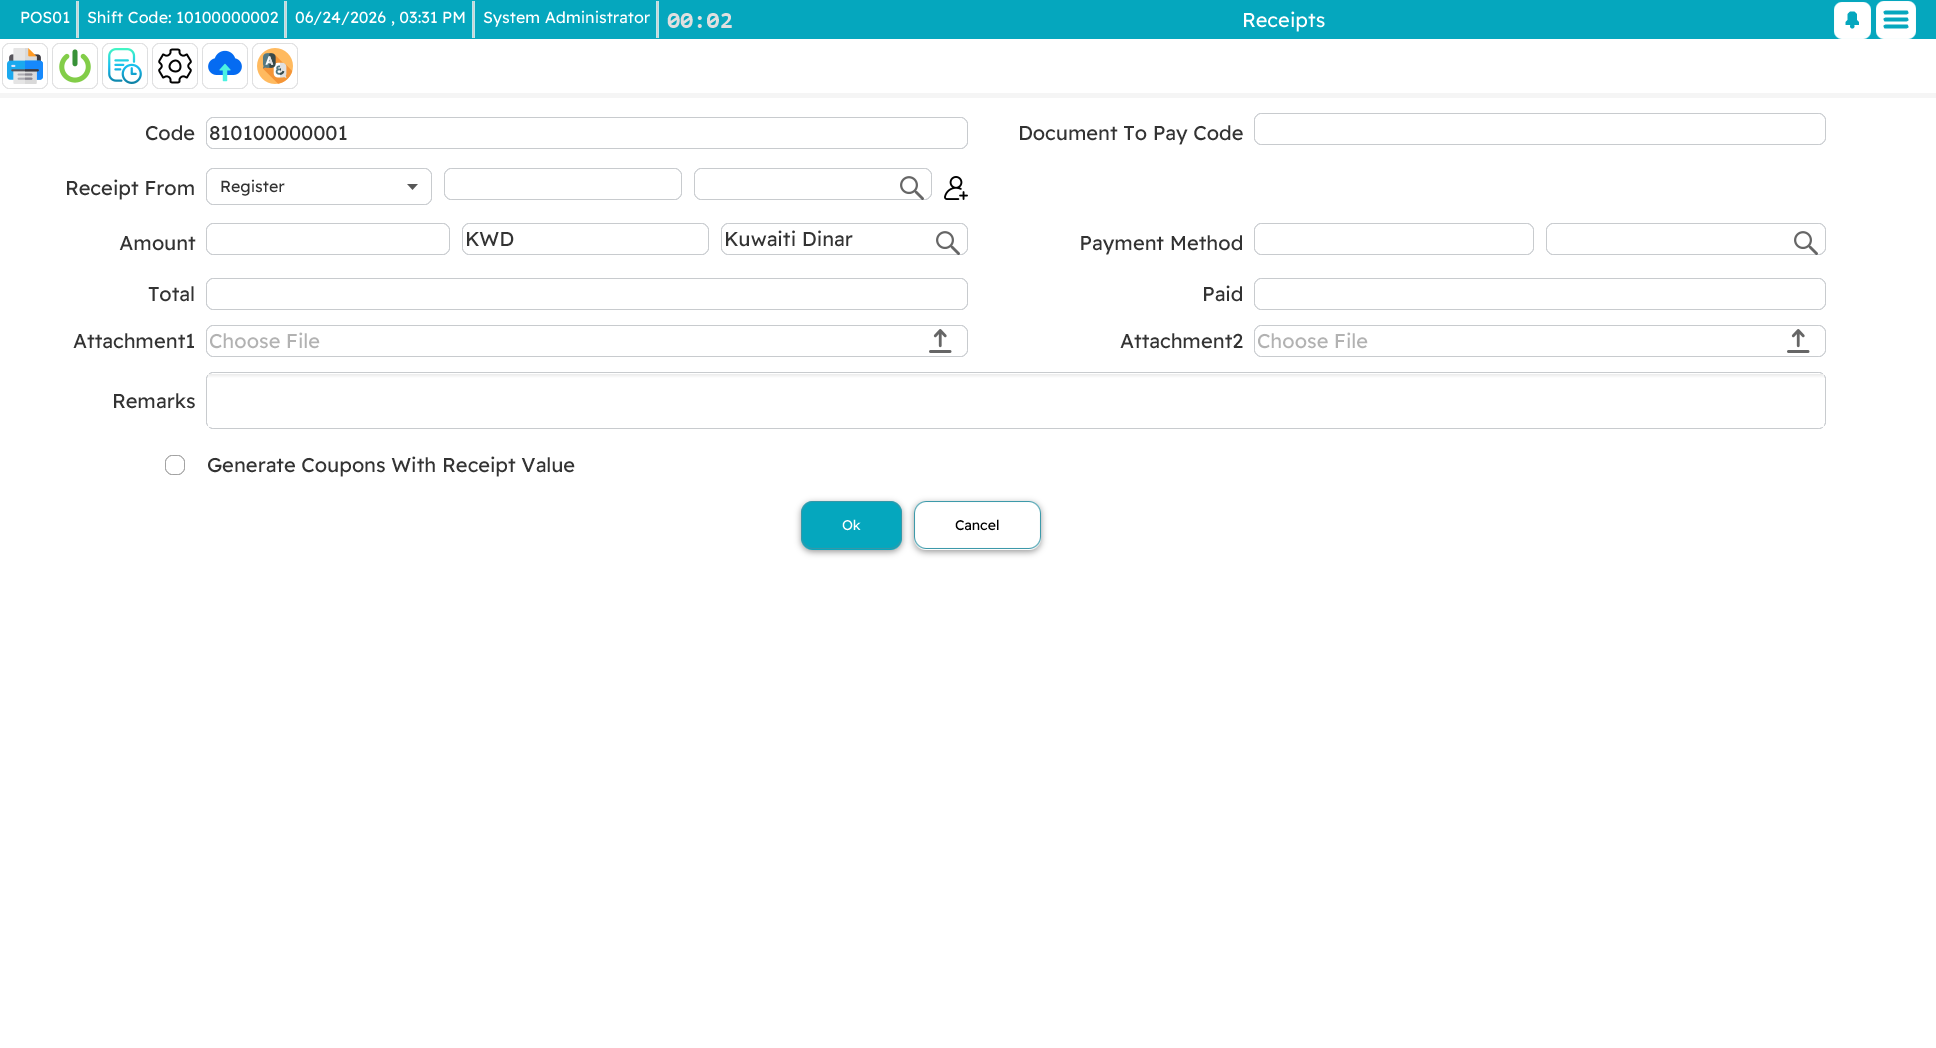Click the Total input field

[x=587, y=294]
